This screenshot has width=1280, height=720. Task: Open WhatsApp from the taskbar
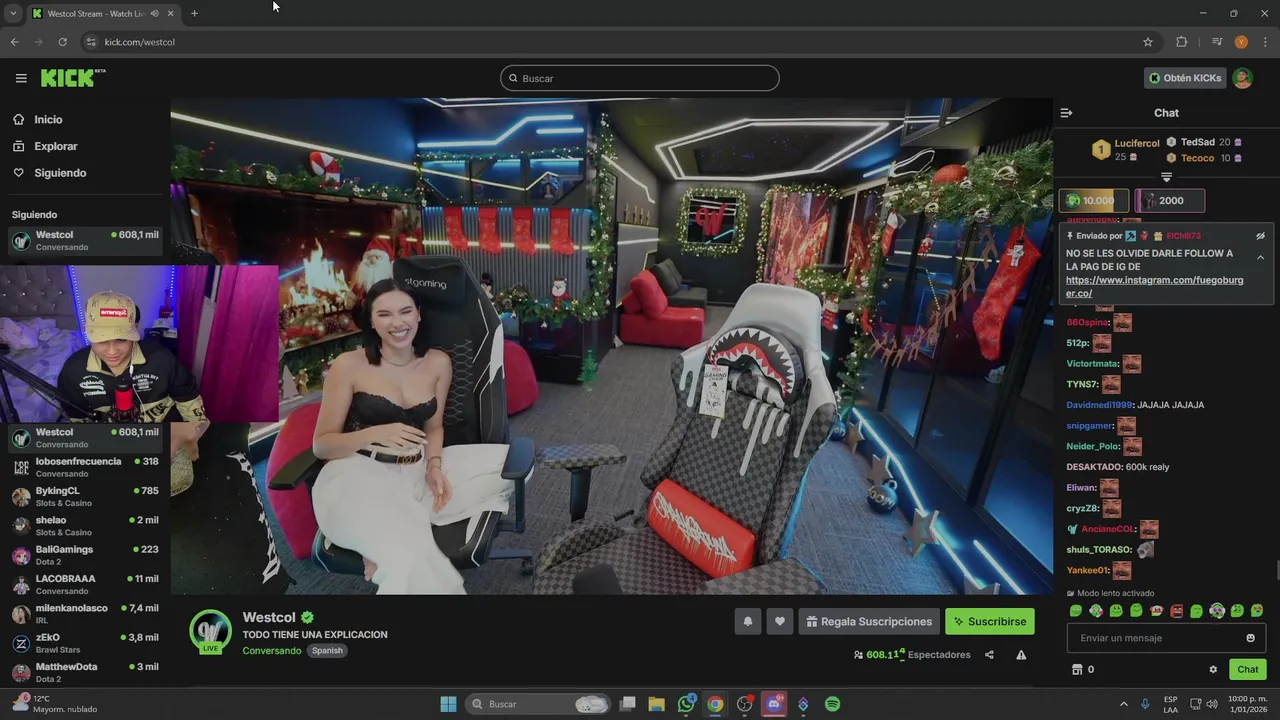[x=686, y=704]
